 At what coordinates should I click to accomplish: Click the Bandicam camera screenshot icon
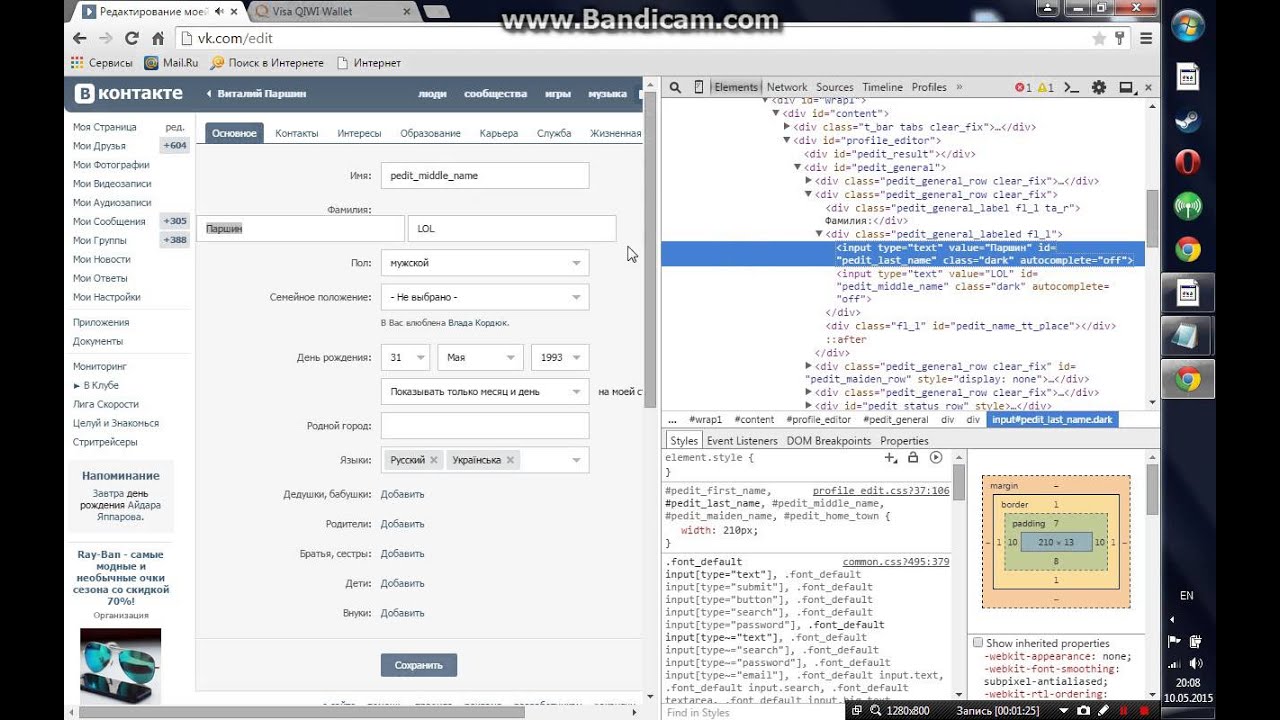pyautogui.click(x=1083, y=710)
